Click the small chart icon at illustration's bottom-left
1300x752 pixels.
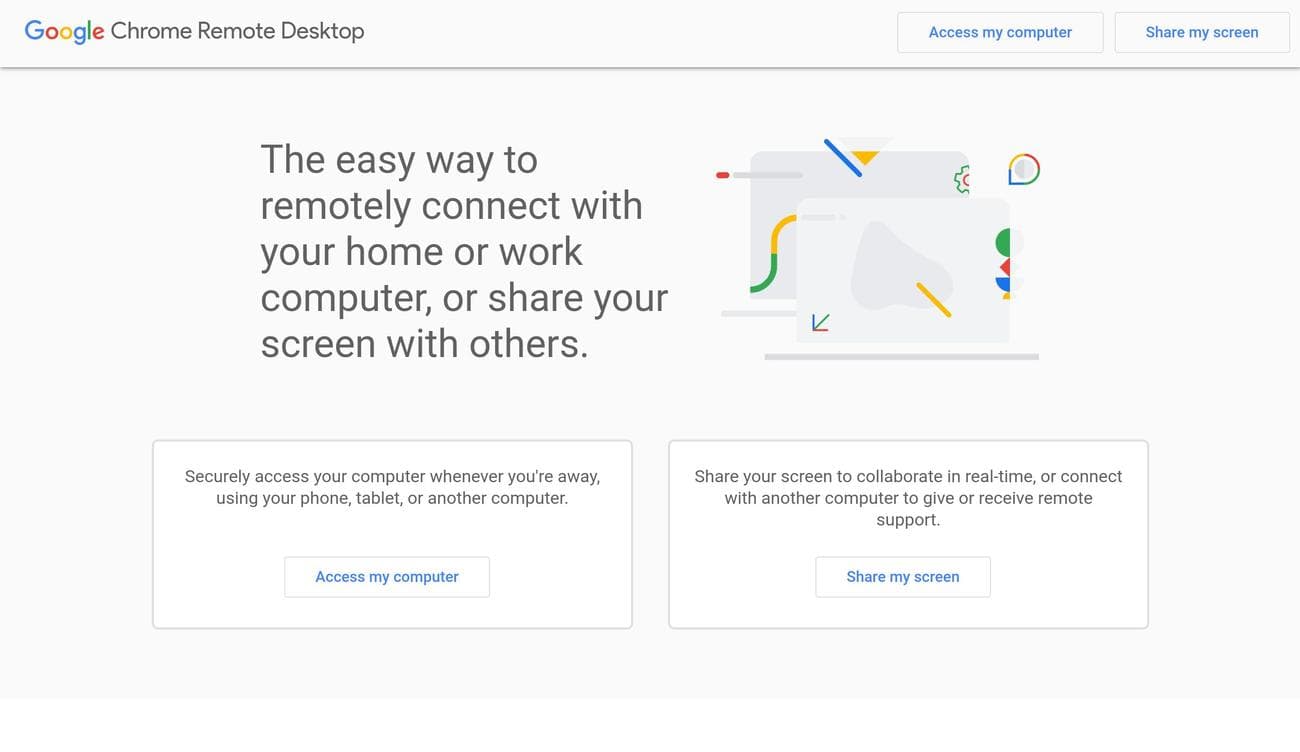[820, 323]
